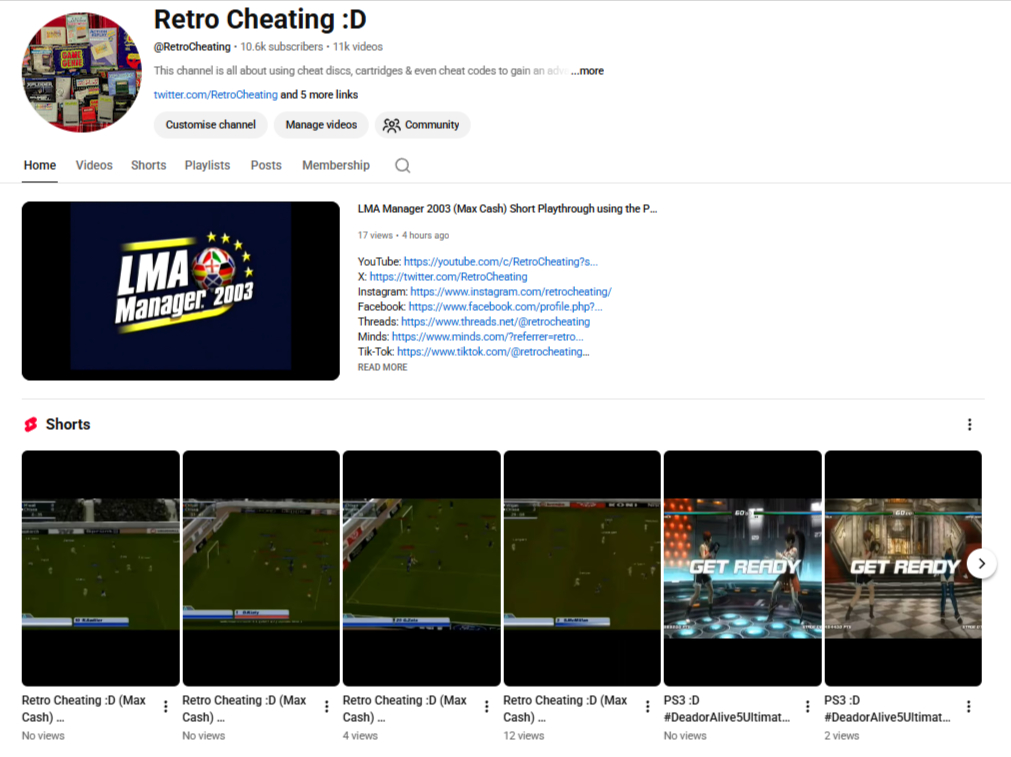
Task: Open twitter.com/RetroCheating header link
Action: coord(215,95)
